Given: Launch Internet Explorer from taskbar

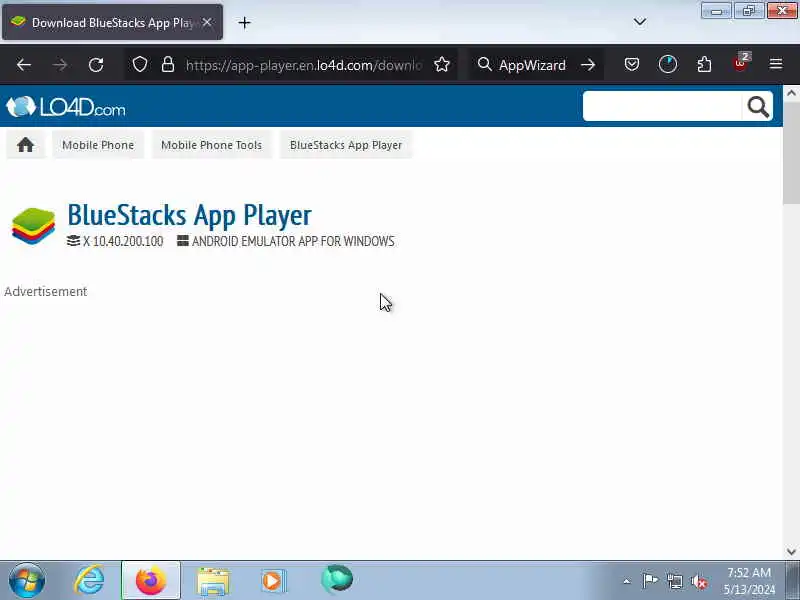Looking at the screenshot, I should (x=89, y=580).
